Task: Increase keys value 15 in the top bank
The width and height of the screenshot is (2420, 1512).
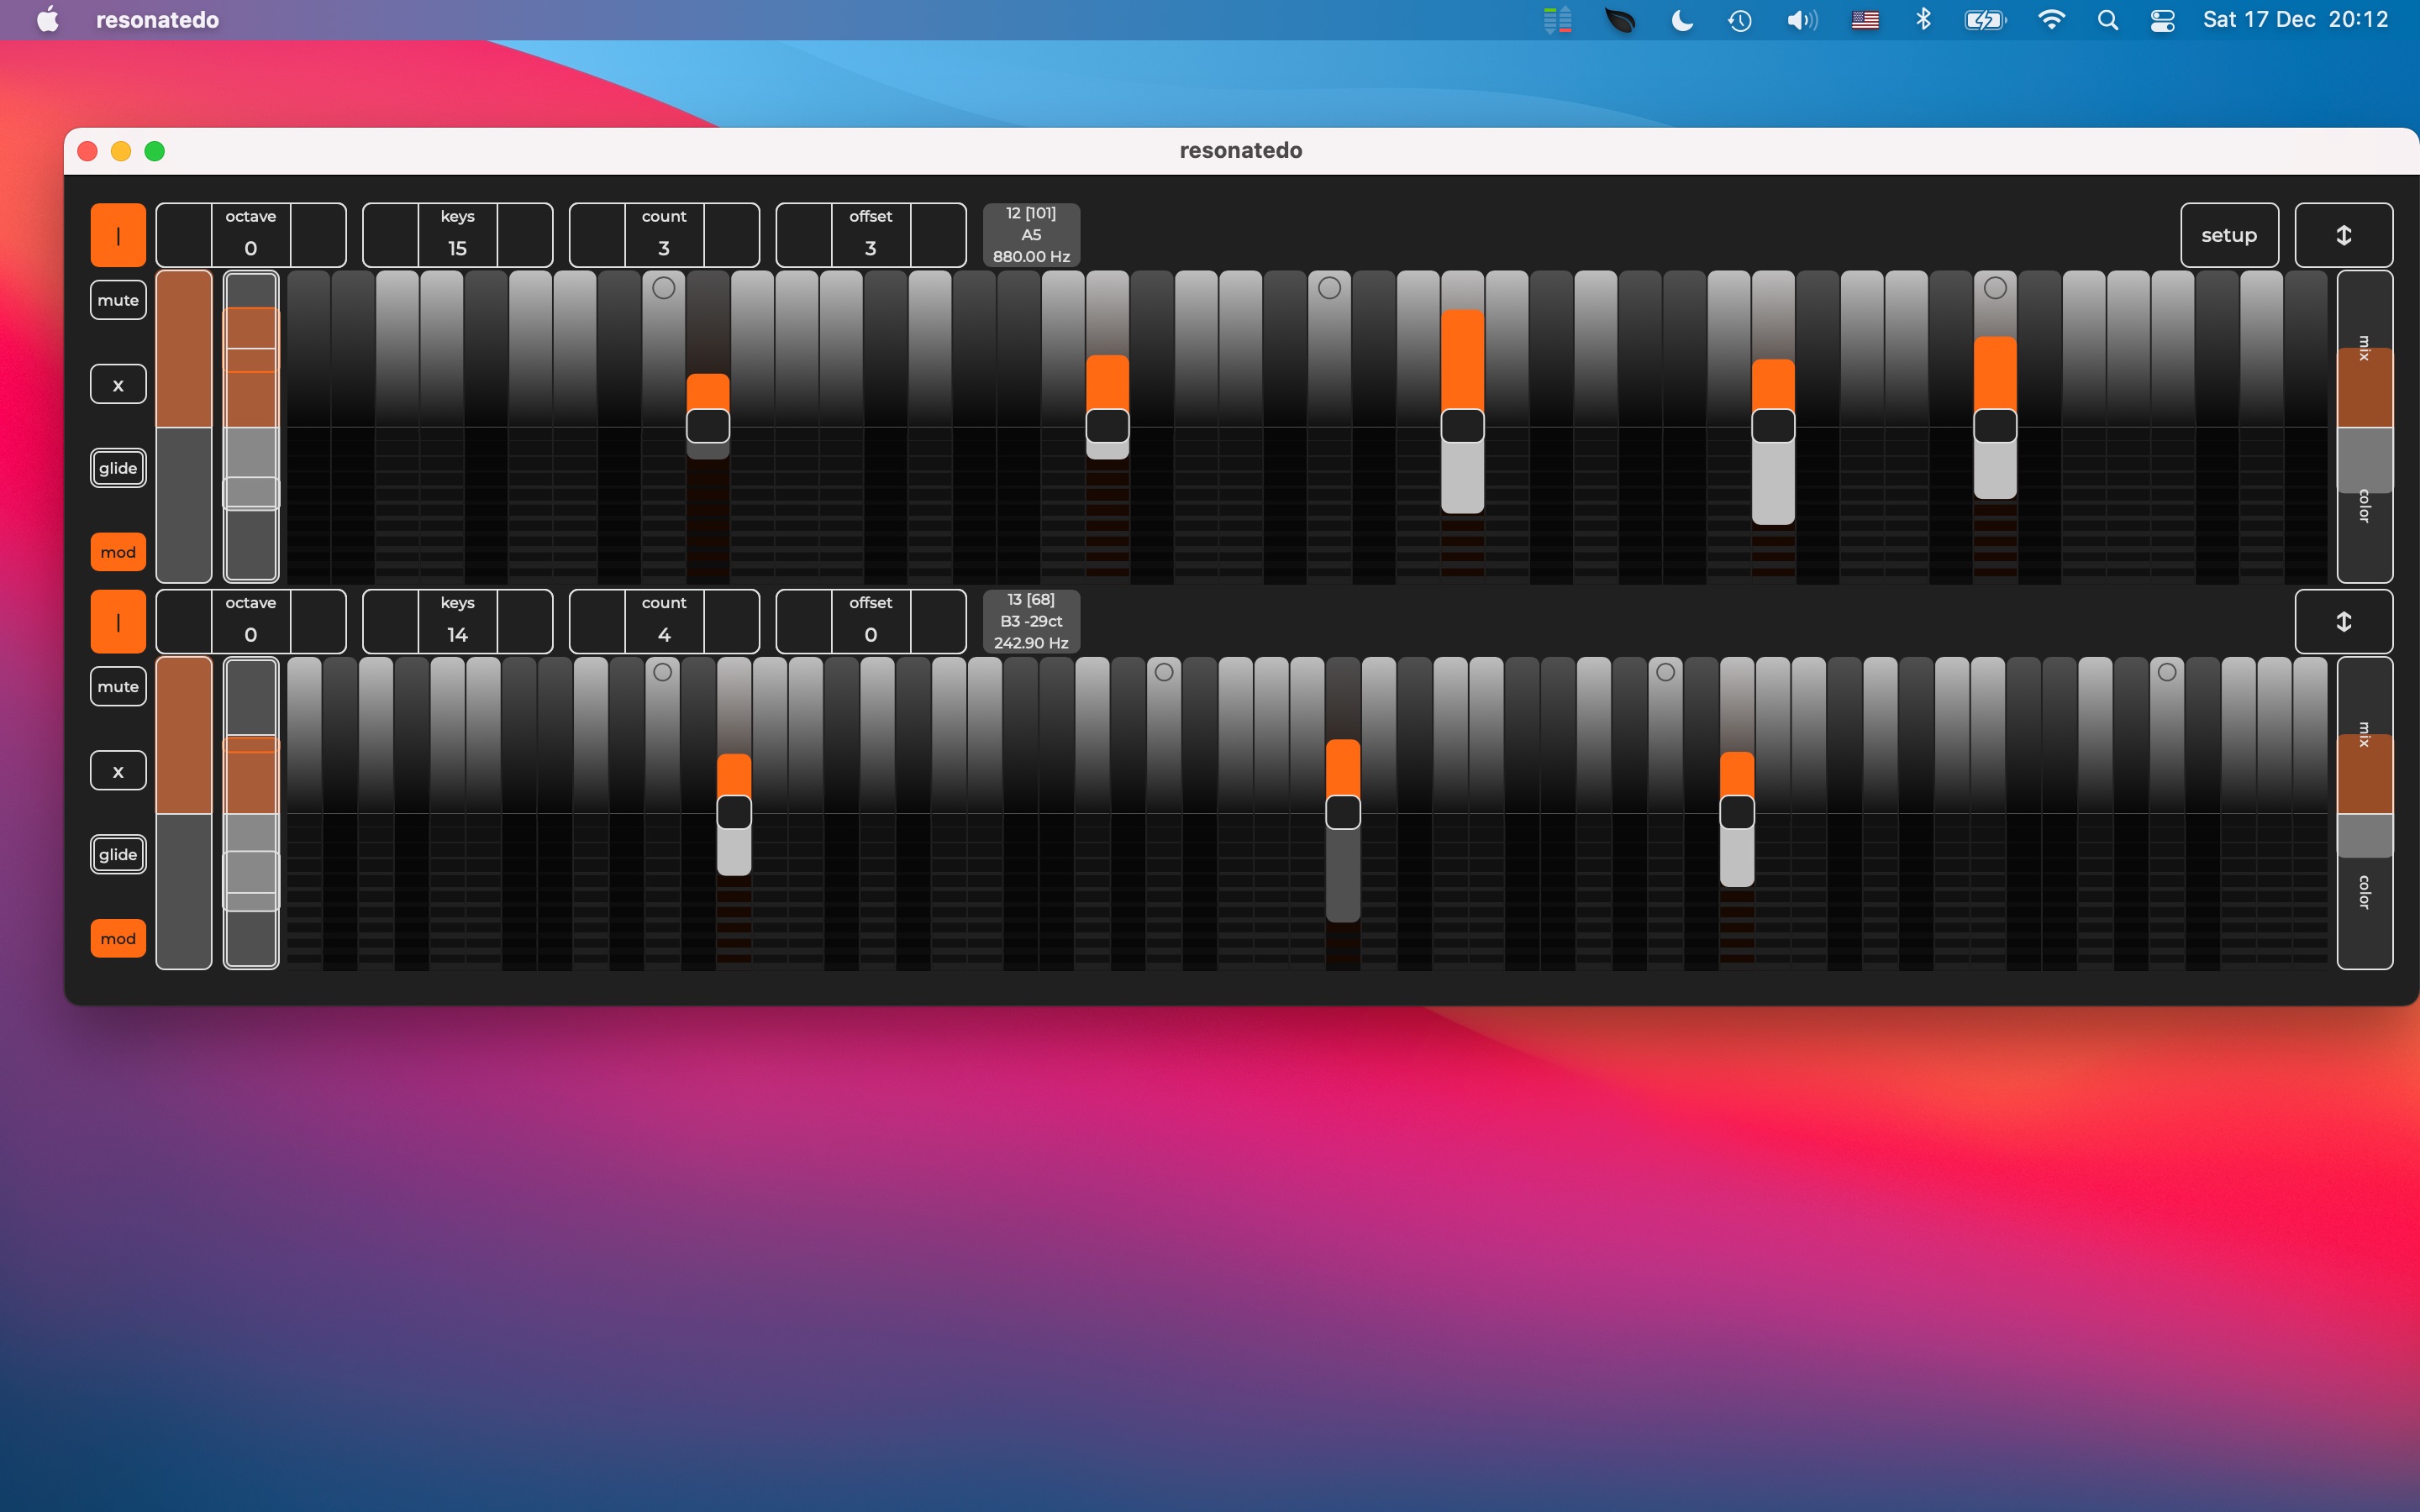Action: 525,235
